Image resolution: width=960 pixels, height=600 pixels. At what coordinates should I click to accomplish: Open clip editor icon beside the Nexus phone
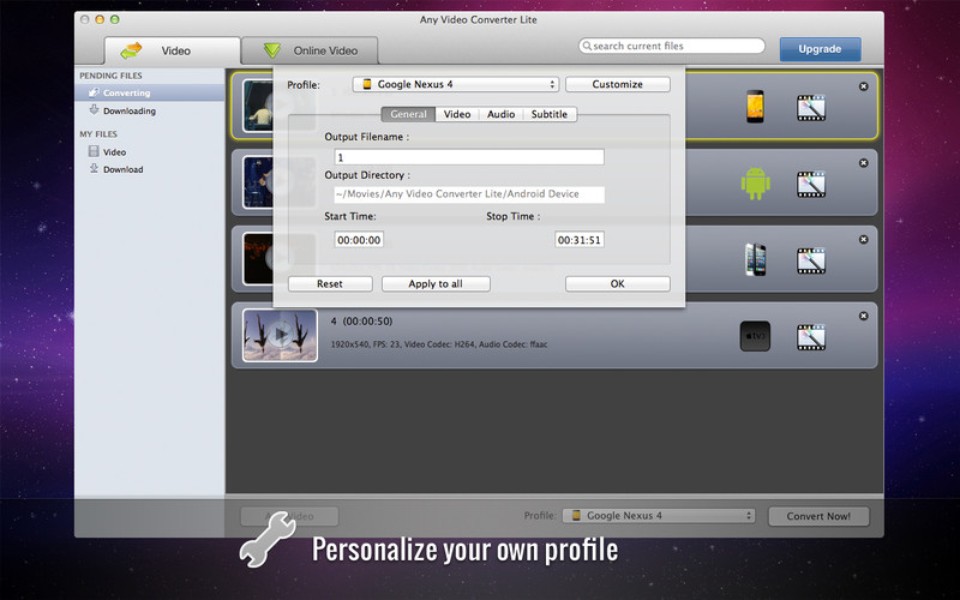(x=811, y=108)
